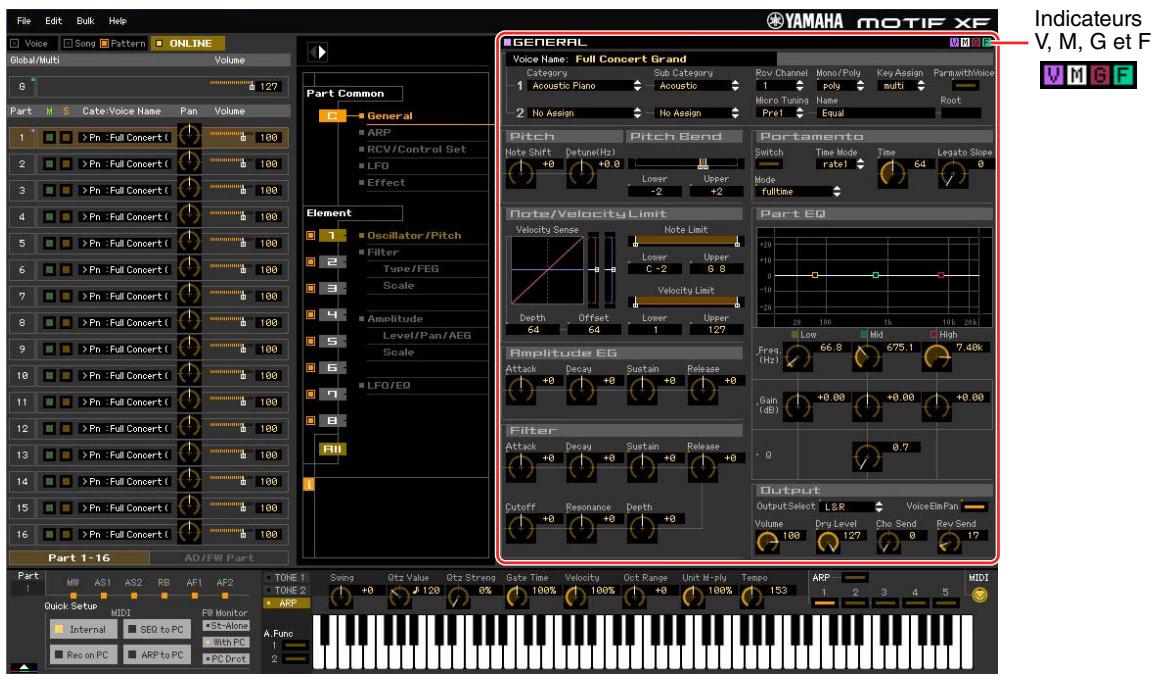Screen dimensions: 1154x679
Task: Click the Portamento Time knob
Action: click(893, 174)
